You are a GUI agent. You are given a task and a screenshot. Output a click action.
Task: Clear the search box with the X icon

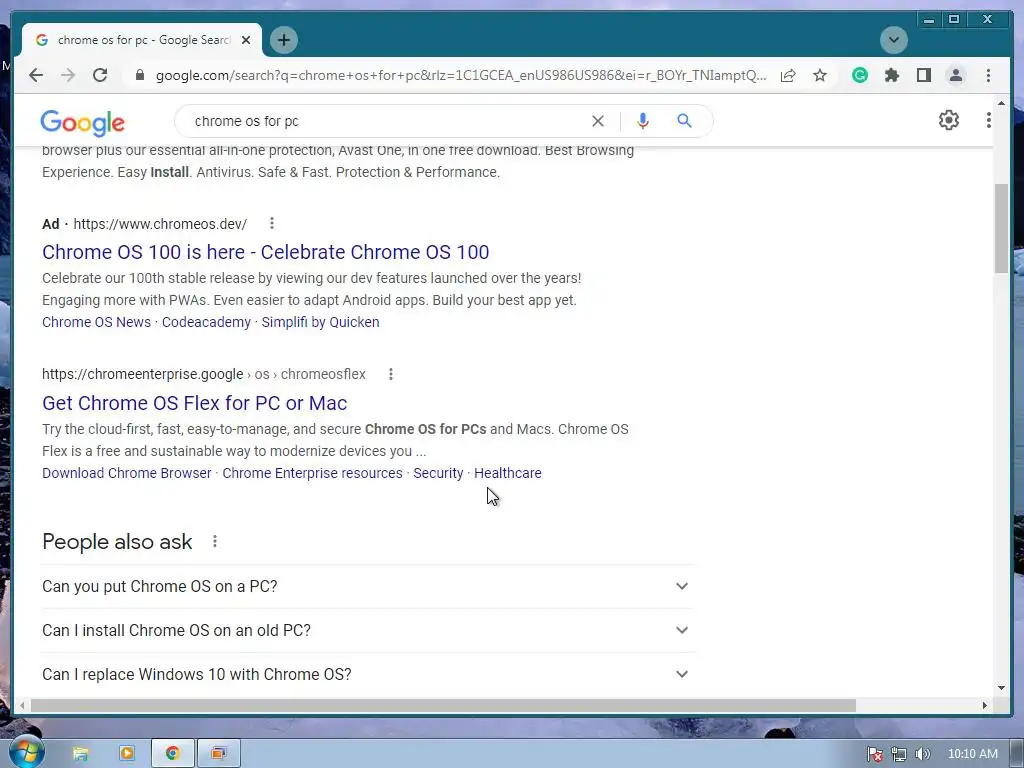(598, 121)
